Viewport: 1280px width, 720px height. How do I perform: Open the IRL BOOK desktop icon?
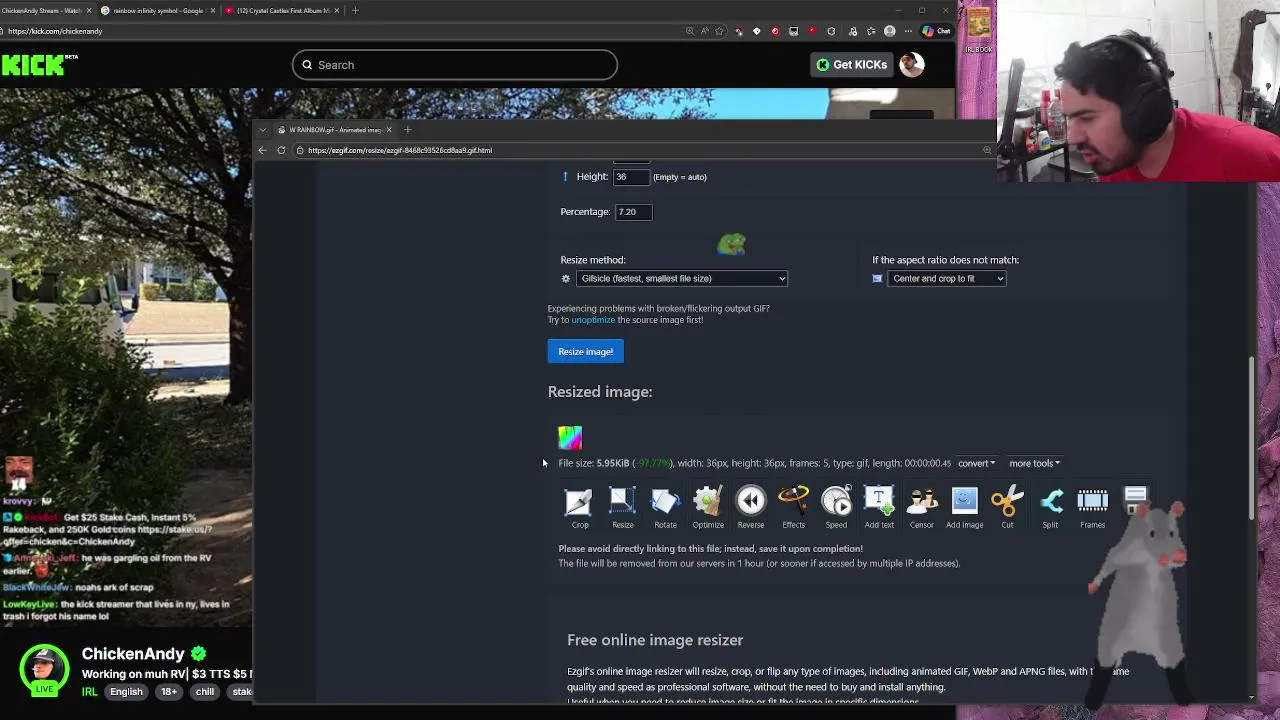(979, 29)
